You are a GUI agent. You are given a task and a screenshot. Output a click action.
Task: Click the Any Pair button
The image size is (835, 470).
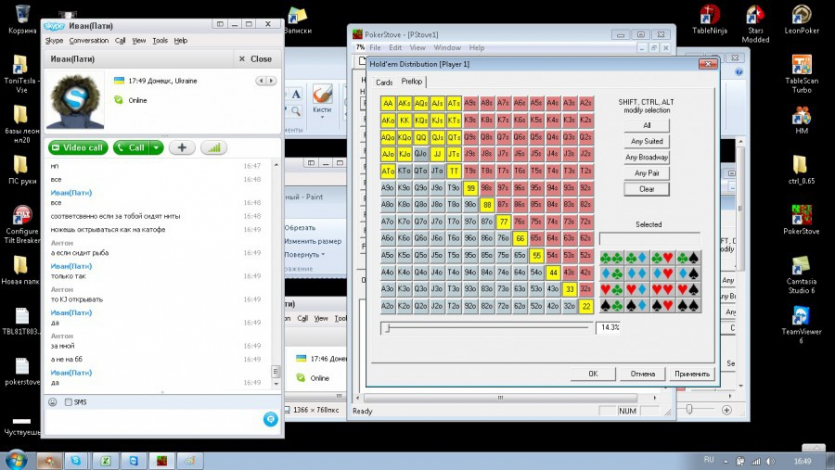(x=646, y=174)
